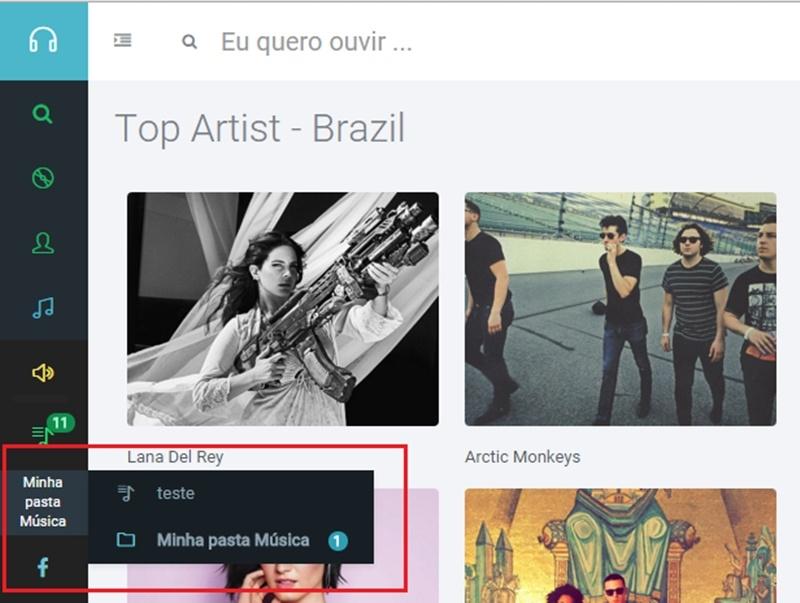Open the music note icon in sidebar

(43, 308)
